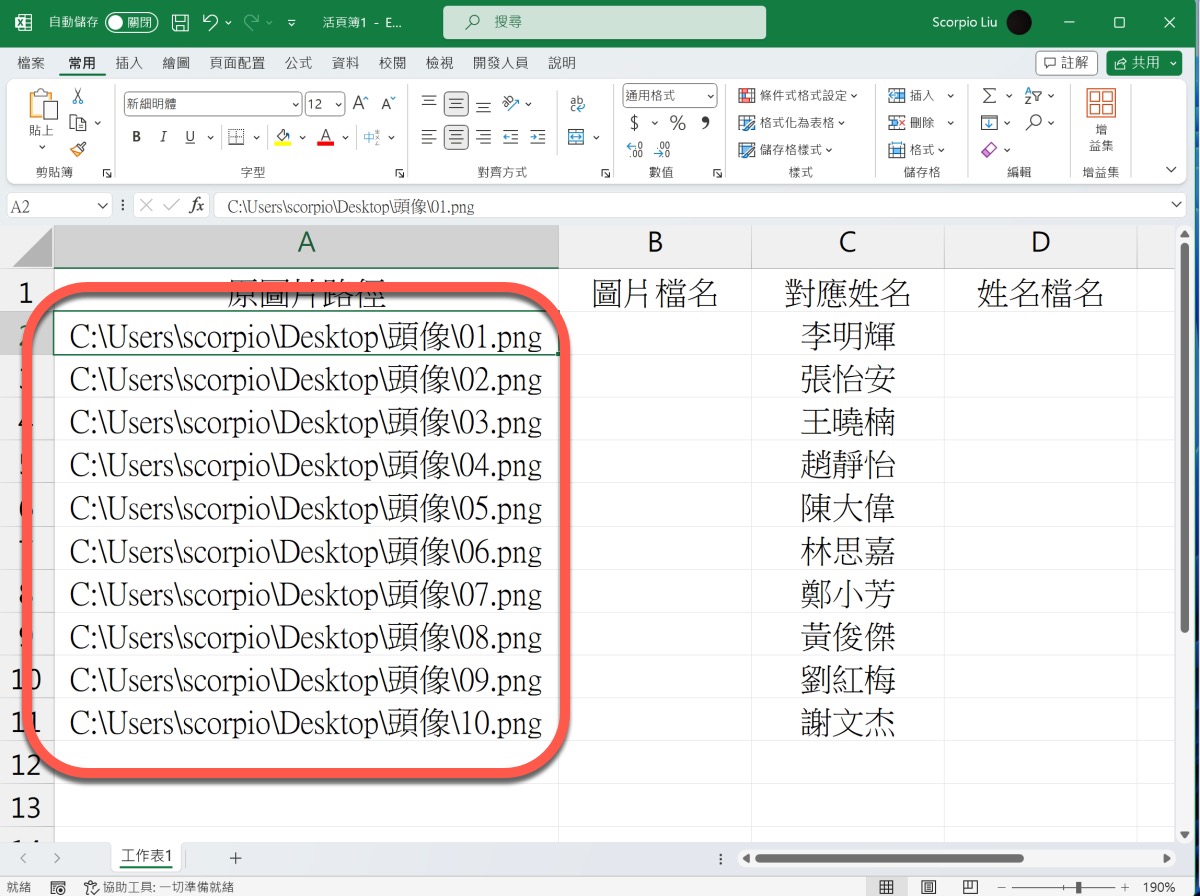Click the Find magnifier icon in editing group
Viewport: 1200px width, 896px height.
(1033, 122)
